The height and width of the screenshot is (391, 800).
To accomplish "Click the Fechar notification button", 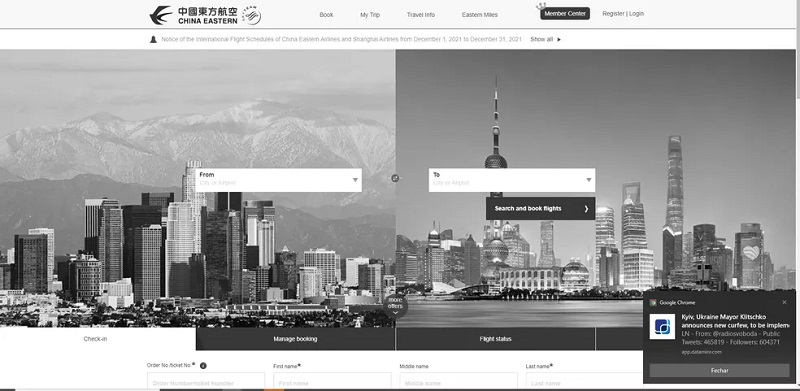I will point(719,371).
